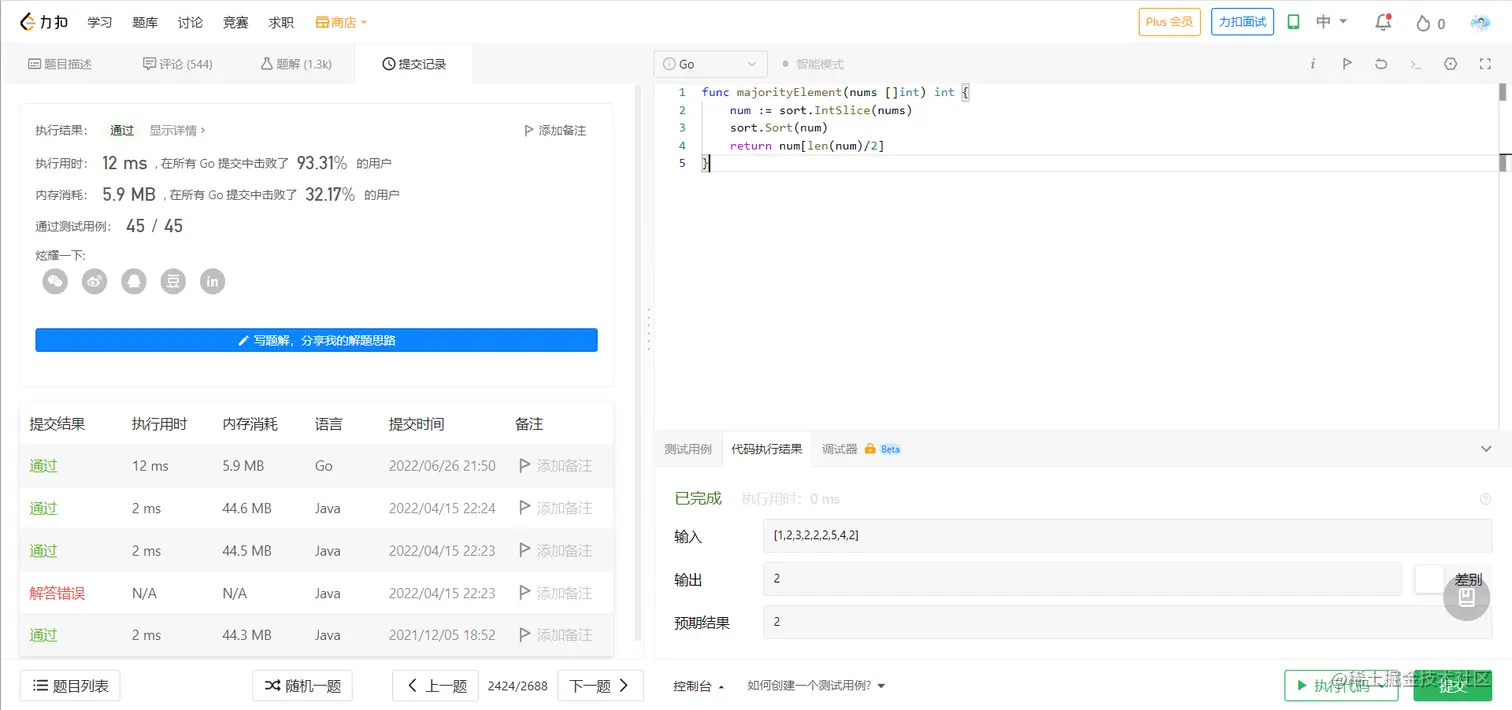The width and height of the screenshot is (1512, 710).
Task: Toggle the 控制台 console expander
Action: tap(698, 686)
